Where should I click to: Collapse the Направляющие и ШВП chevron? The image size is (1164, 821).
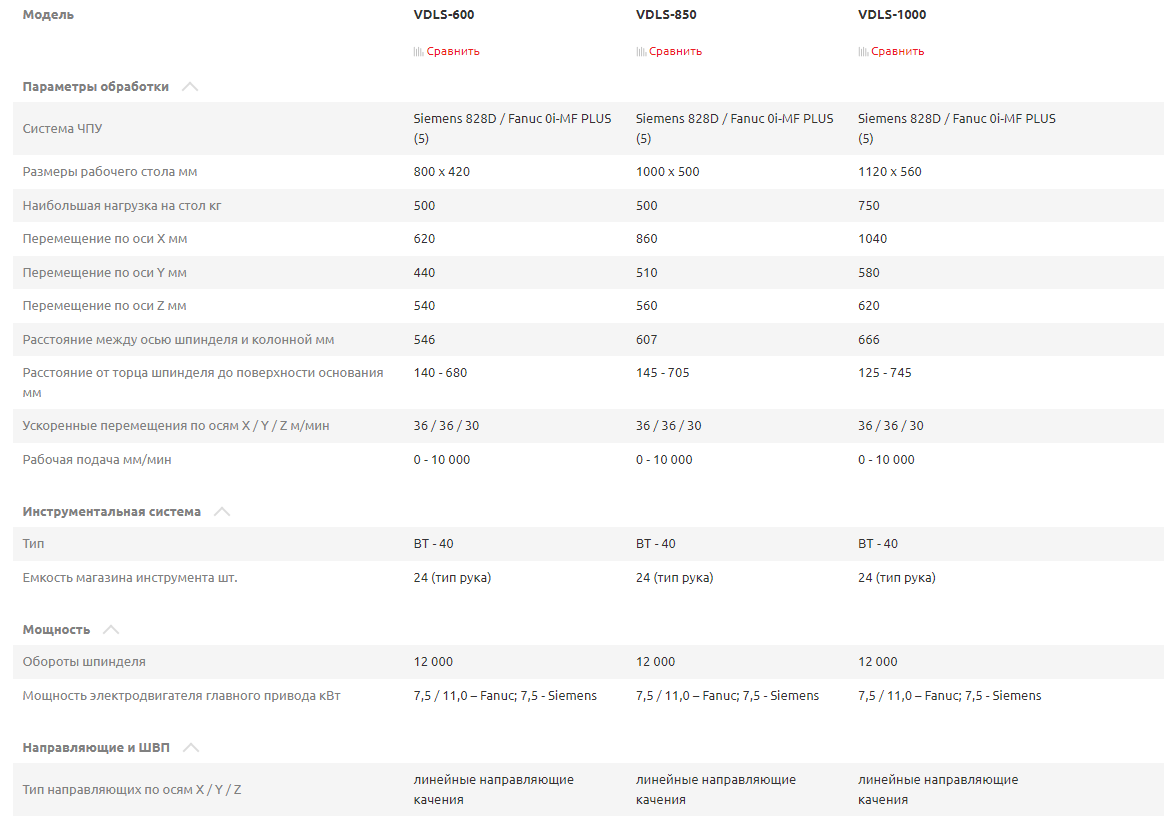191,748
